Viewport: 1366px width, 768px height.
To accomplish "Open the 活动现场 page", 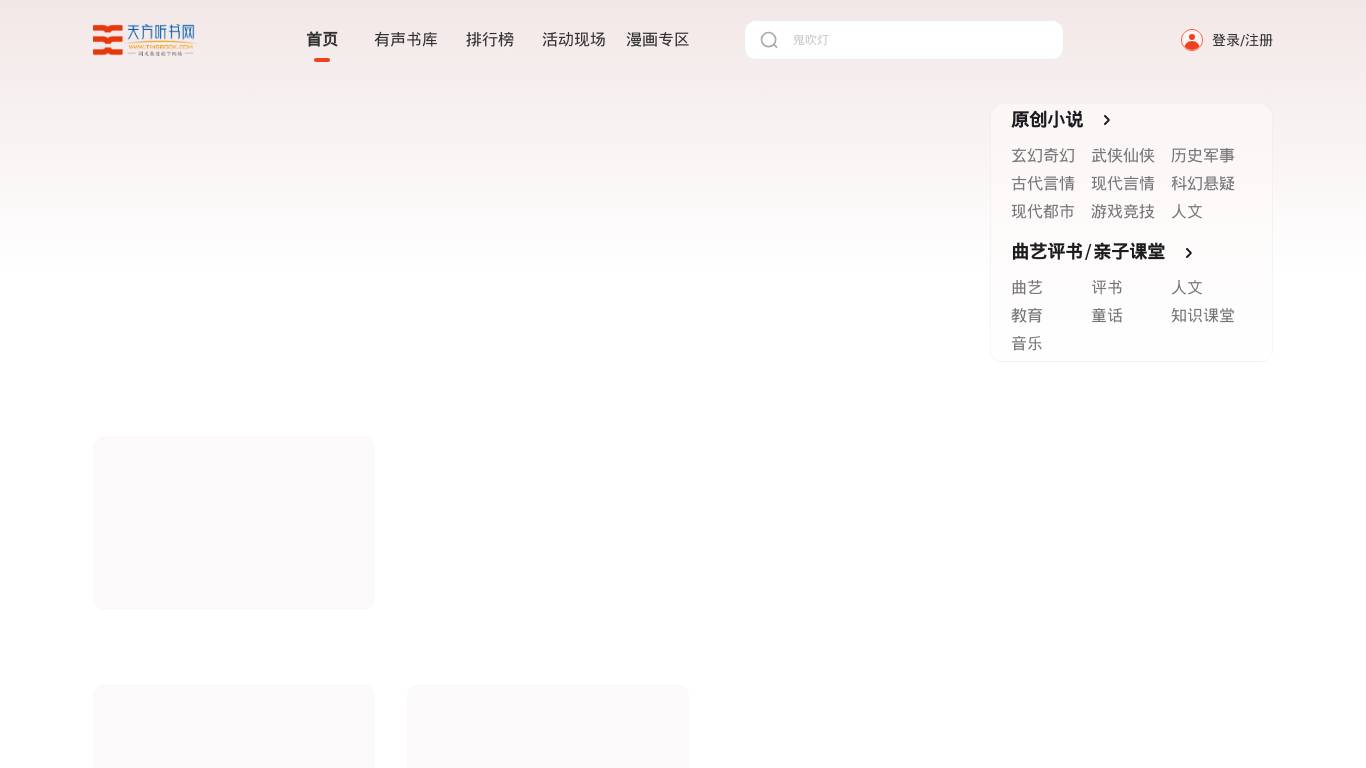I will (x=574, y=39).
